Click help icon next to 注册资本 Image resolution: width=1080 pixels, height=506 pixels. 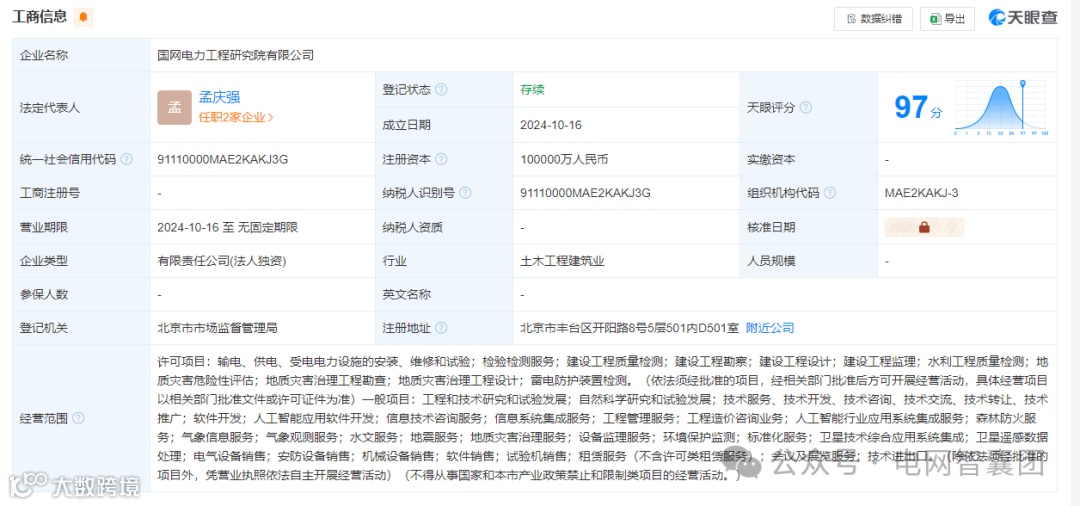tap(441, 159)
